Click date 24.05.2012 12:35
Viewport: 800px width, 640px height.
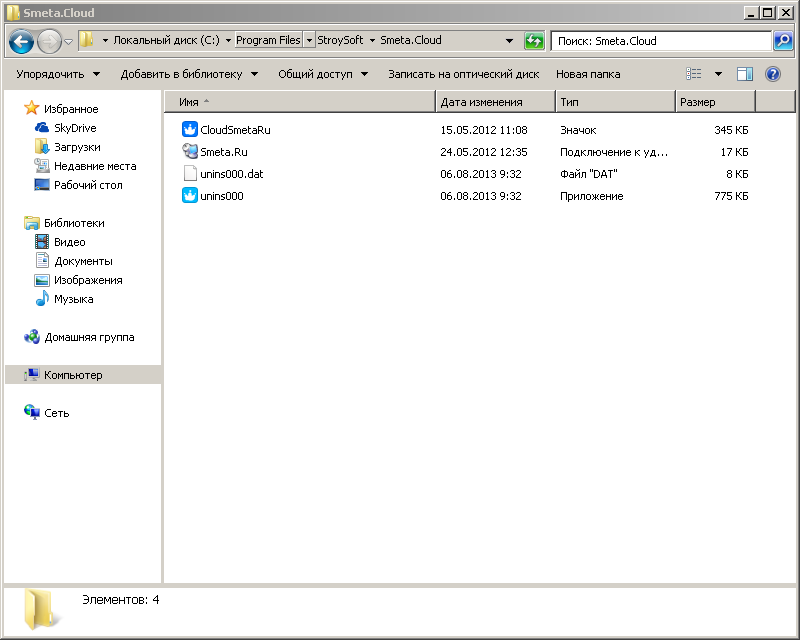484,152
